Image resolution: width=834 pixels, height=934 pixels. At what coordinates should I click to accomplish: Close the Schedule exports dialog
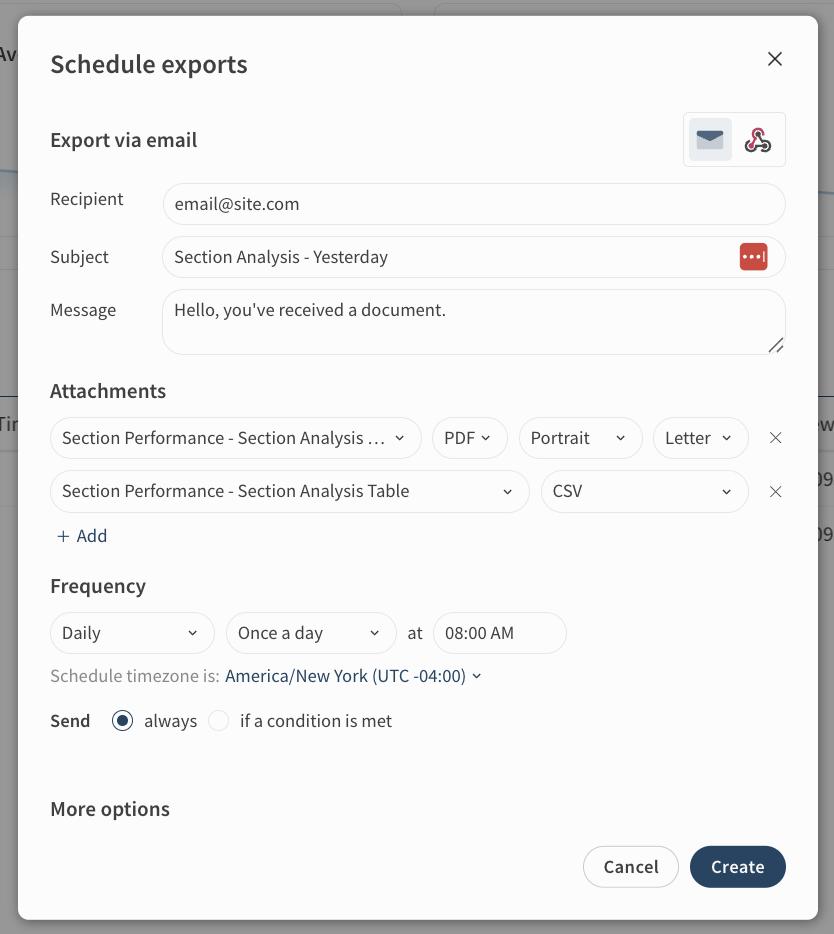[774, 59]
